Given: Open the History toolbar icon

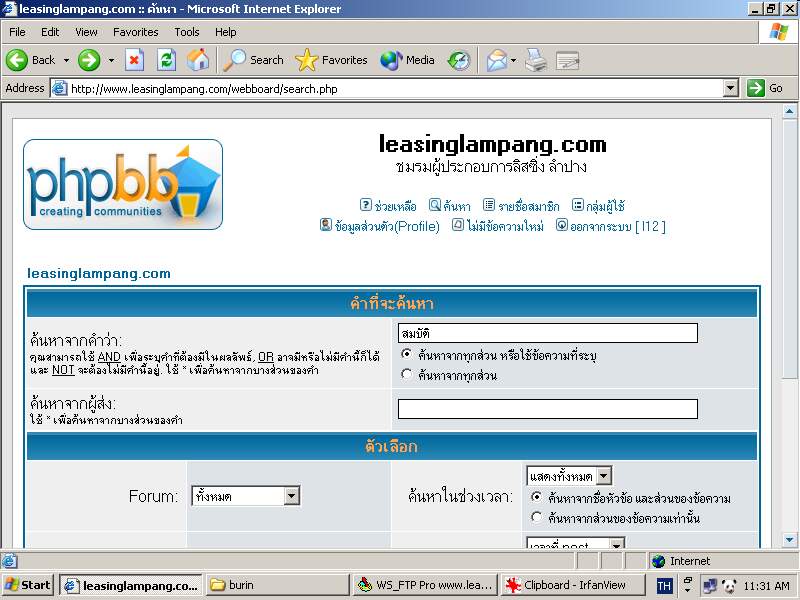Looking at the screenshot, I should [x=459, y=60].
